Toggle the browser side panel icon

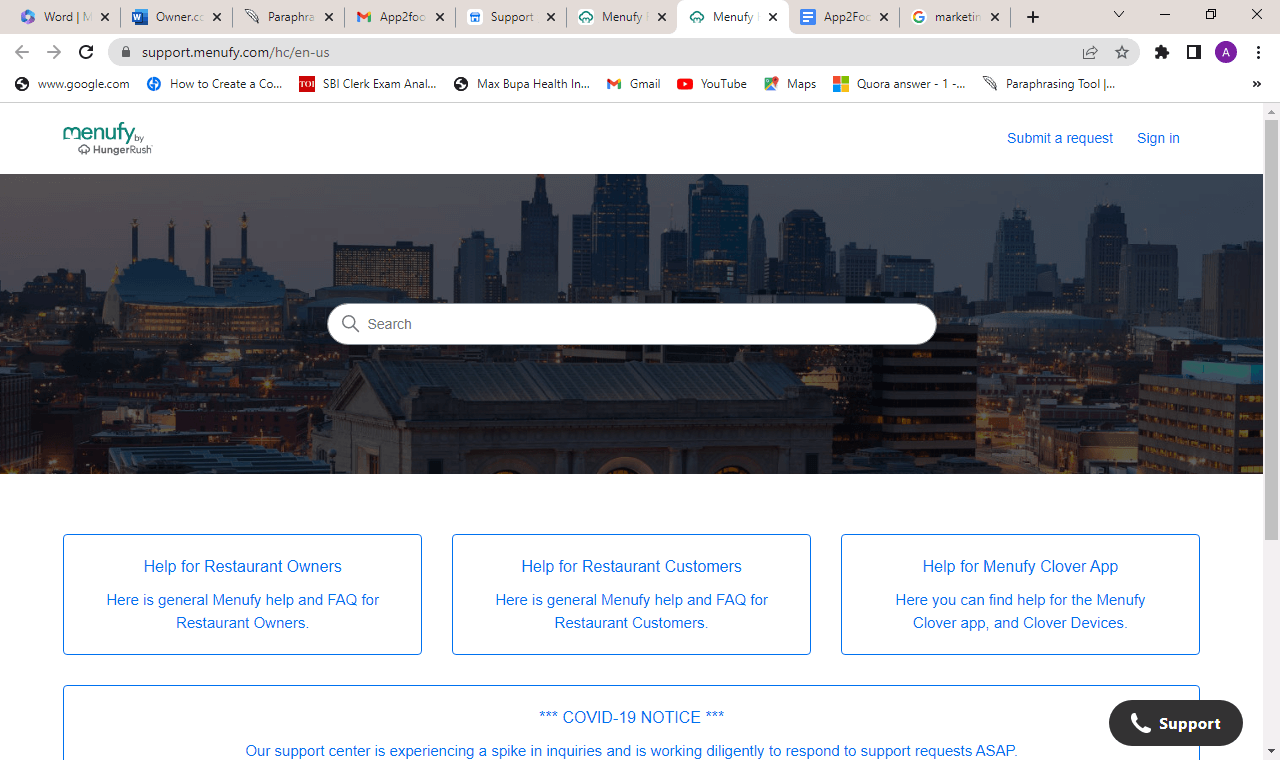pyautogui.click(x=1193, y=52)
